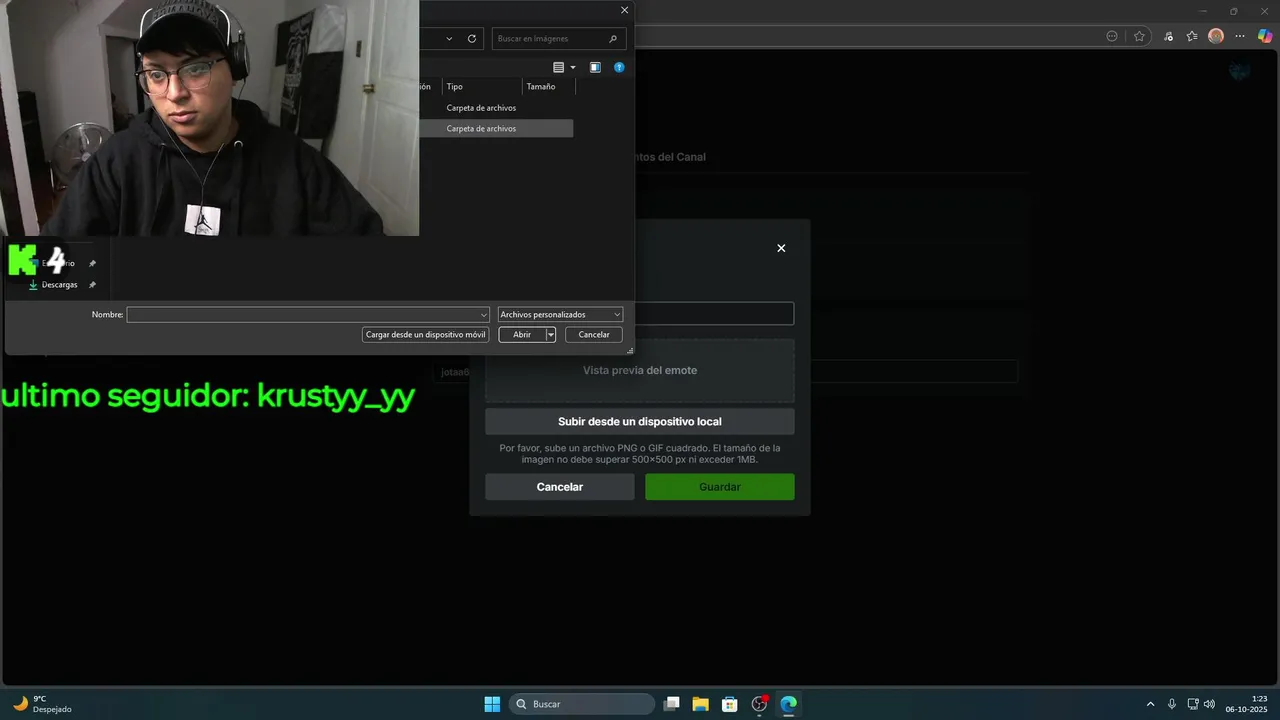Open weather widget showing 9°C Despejado
Viewport: 1280px width, 720px height.
click(x=42, y=704)
